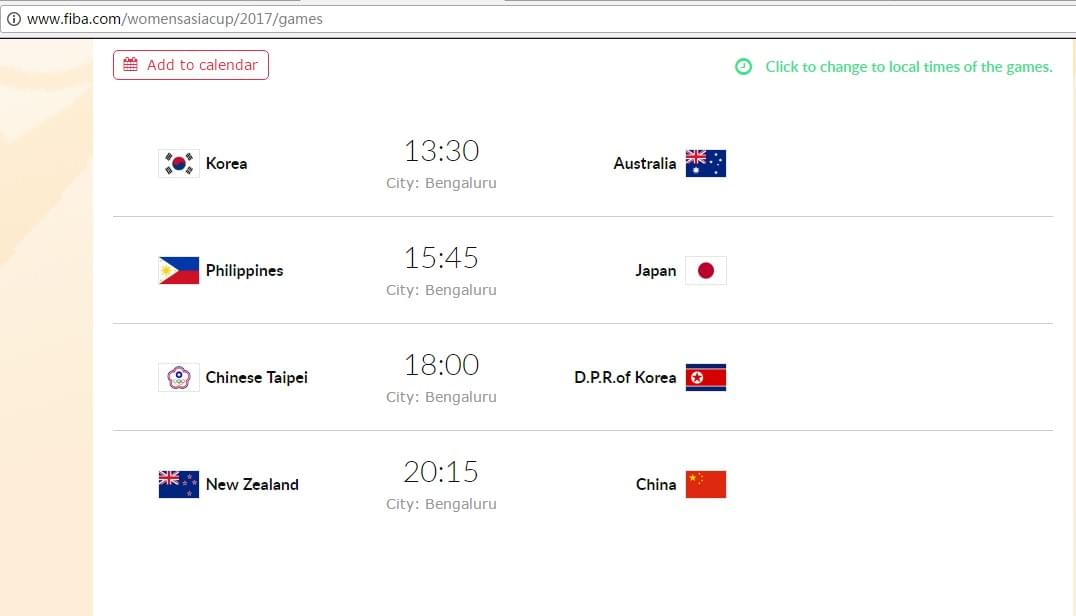Click the green clock icon
This screenshot has width=1076, height=616.
coord(743,67)
